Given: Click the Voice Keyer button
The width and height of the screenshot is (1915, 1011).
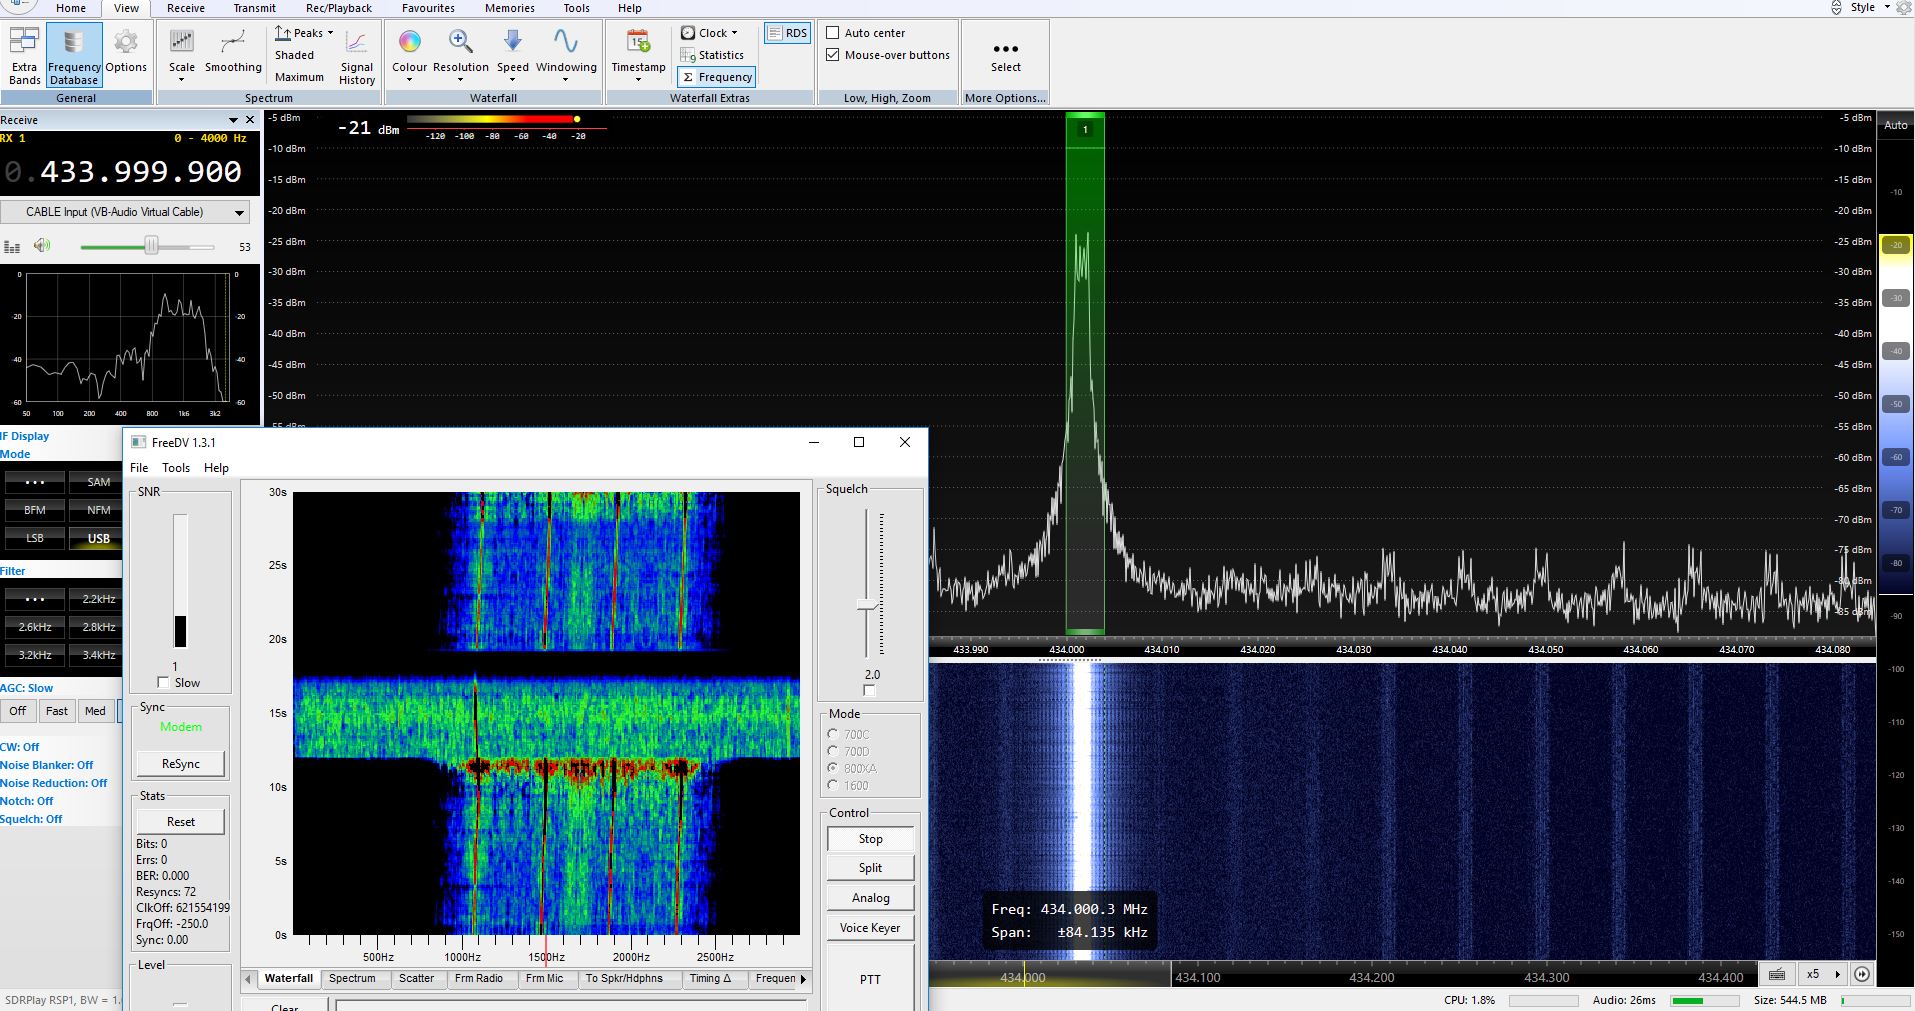Looking at the screenshot, I should click(870, 928).
